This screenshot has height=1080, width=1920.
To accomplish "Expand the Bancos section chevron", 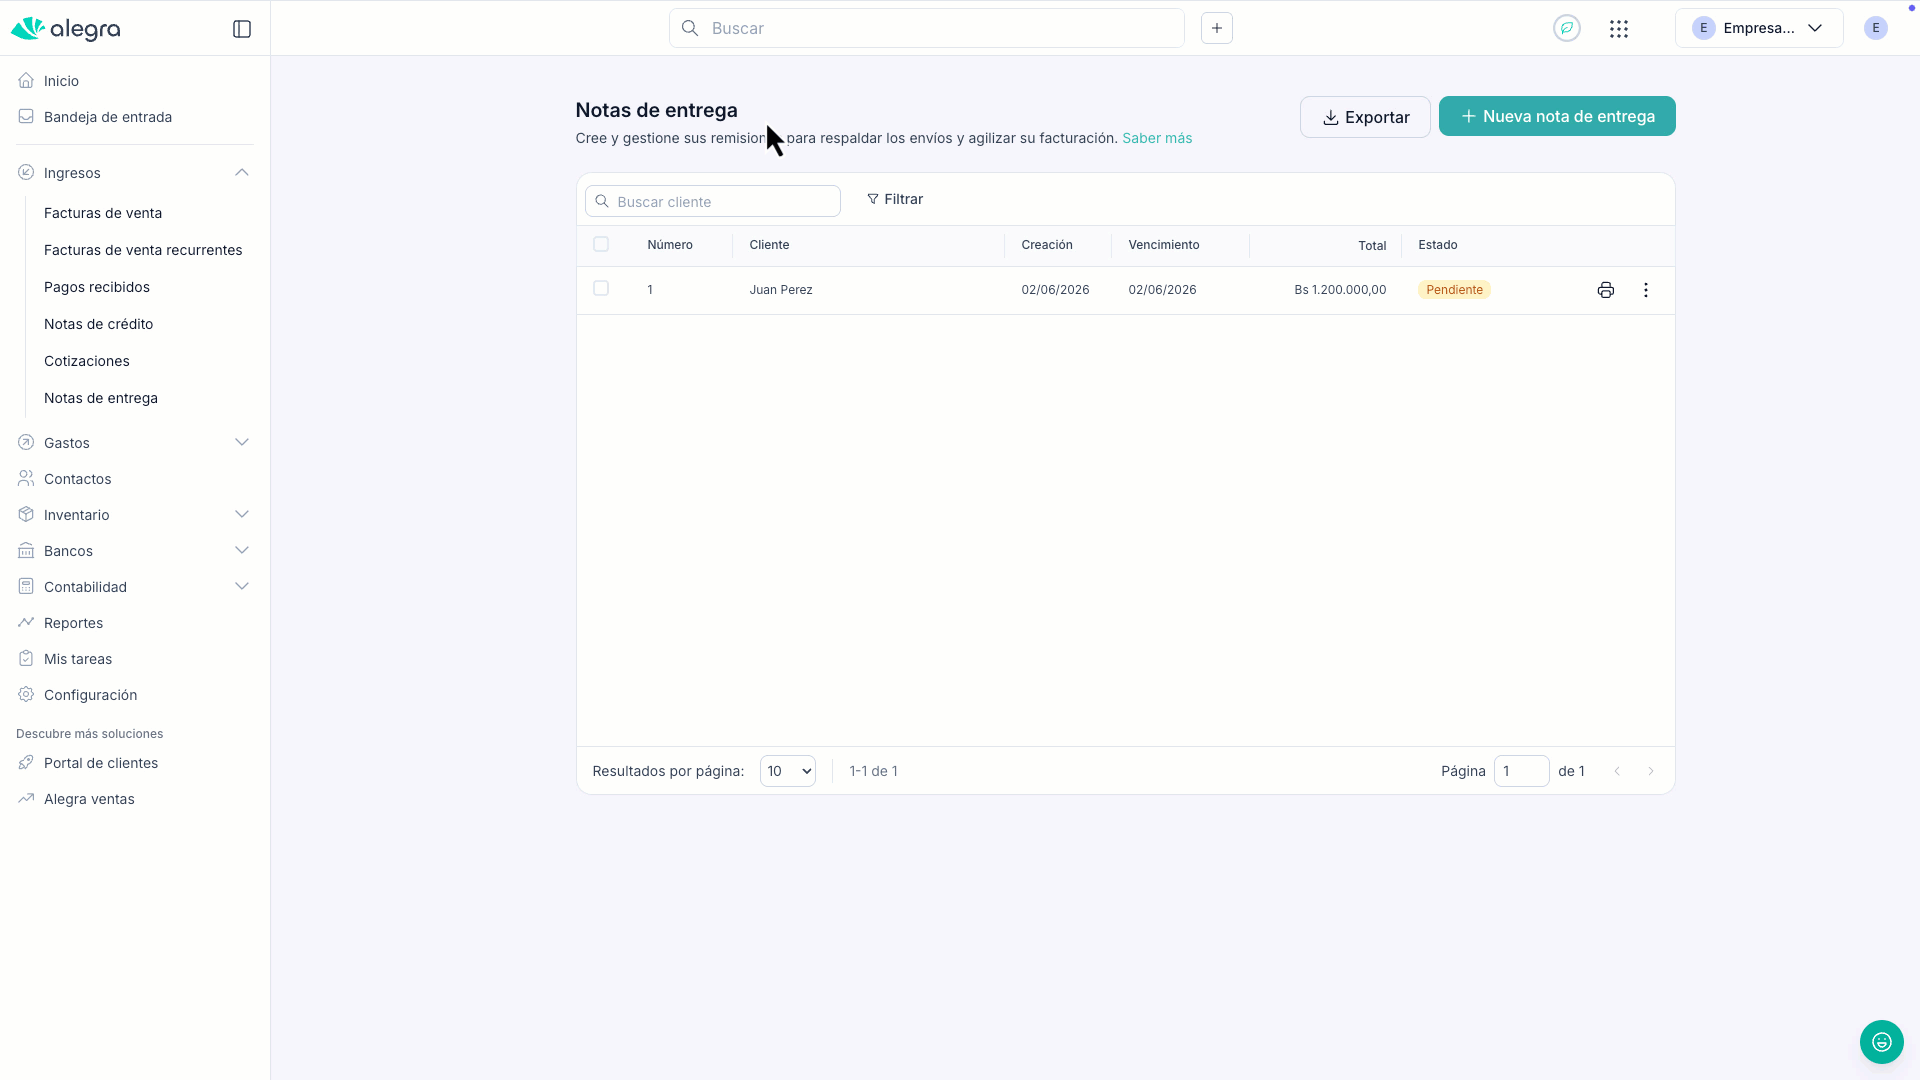I will 242,550.
